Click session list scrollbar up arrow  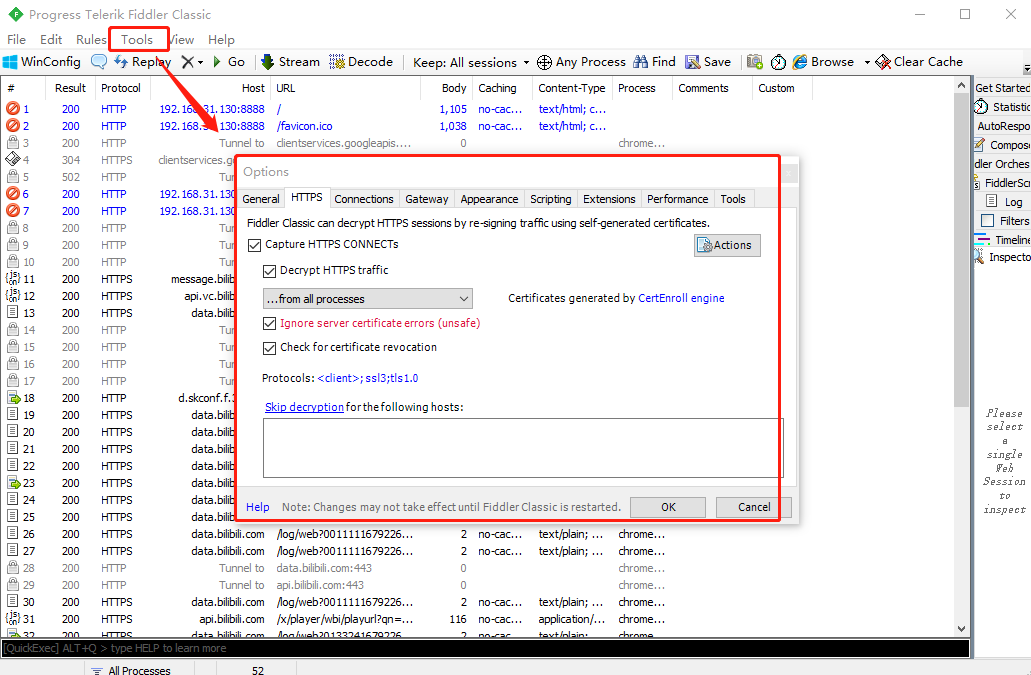(962, 85)
